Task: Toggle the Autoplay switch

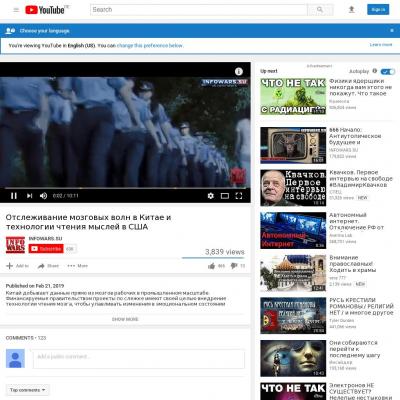Action: point(388,71)
